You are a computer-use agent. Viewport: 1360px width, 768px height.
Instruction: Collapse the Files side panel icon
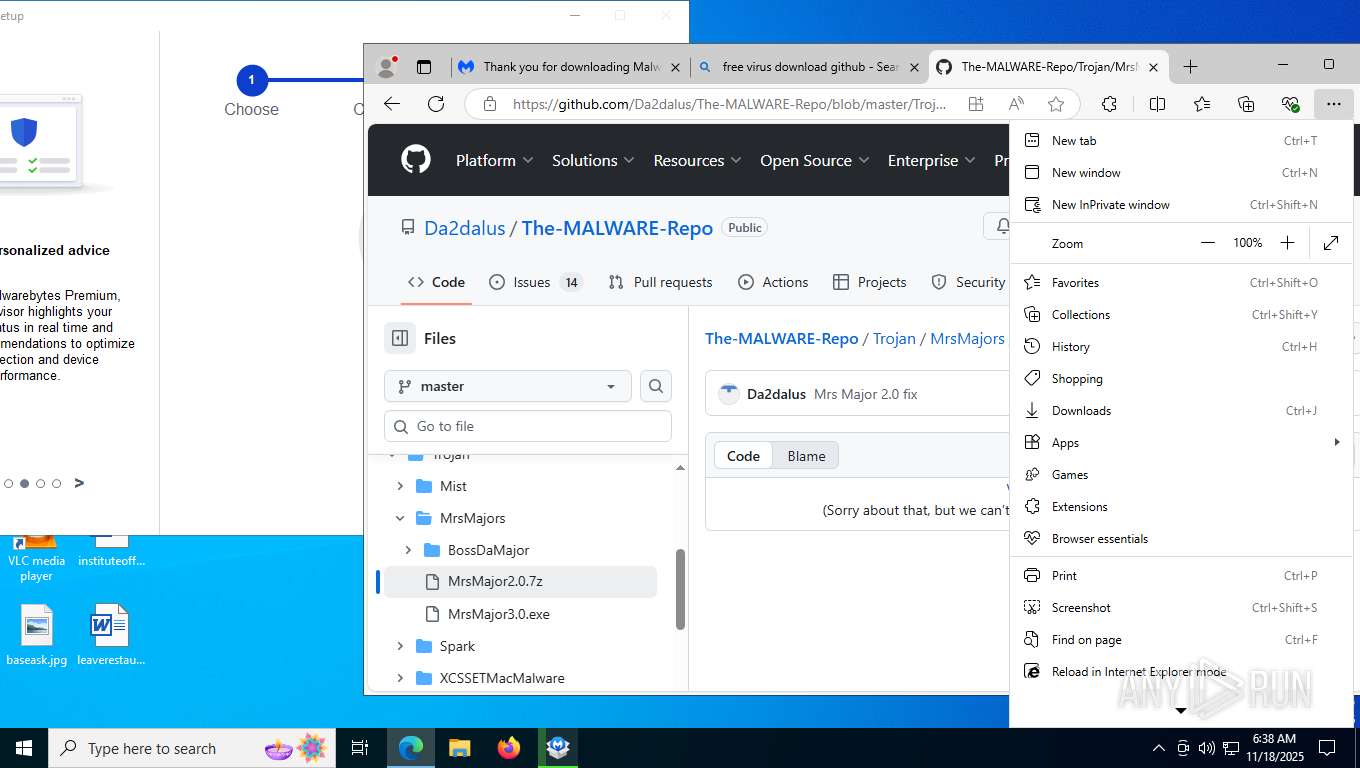tap(400, 338)
